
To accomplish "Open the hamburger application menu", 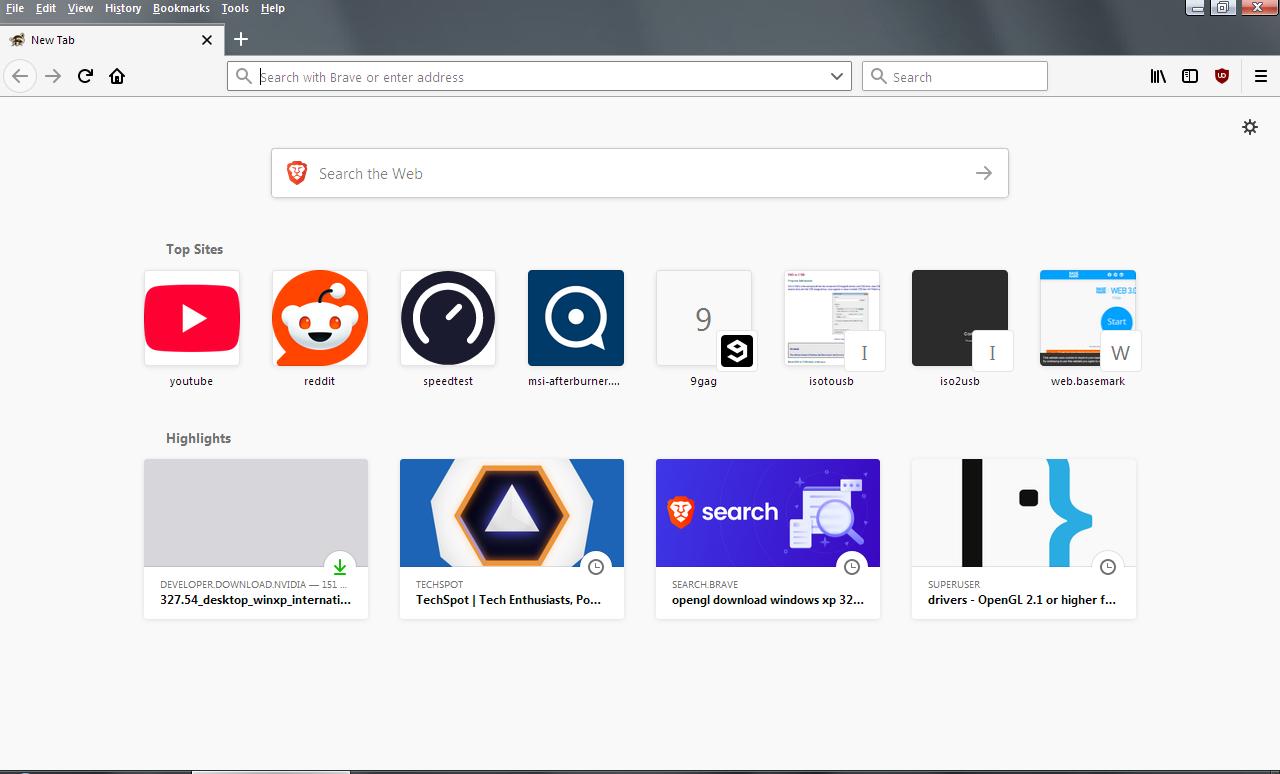I will pos(1261,76).
